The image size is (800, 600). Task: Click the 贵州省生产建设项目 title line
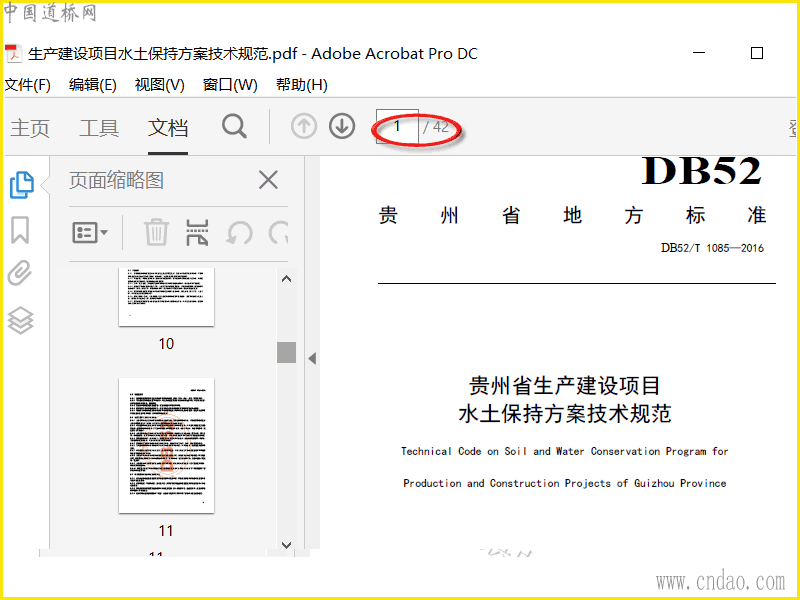(x=565, y=385)
